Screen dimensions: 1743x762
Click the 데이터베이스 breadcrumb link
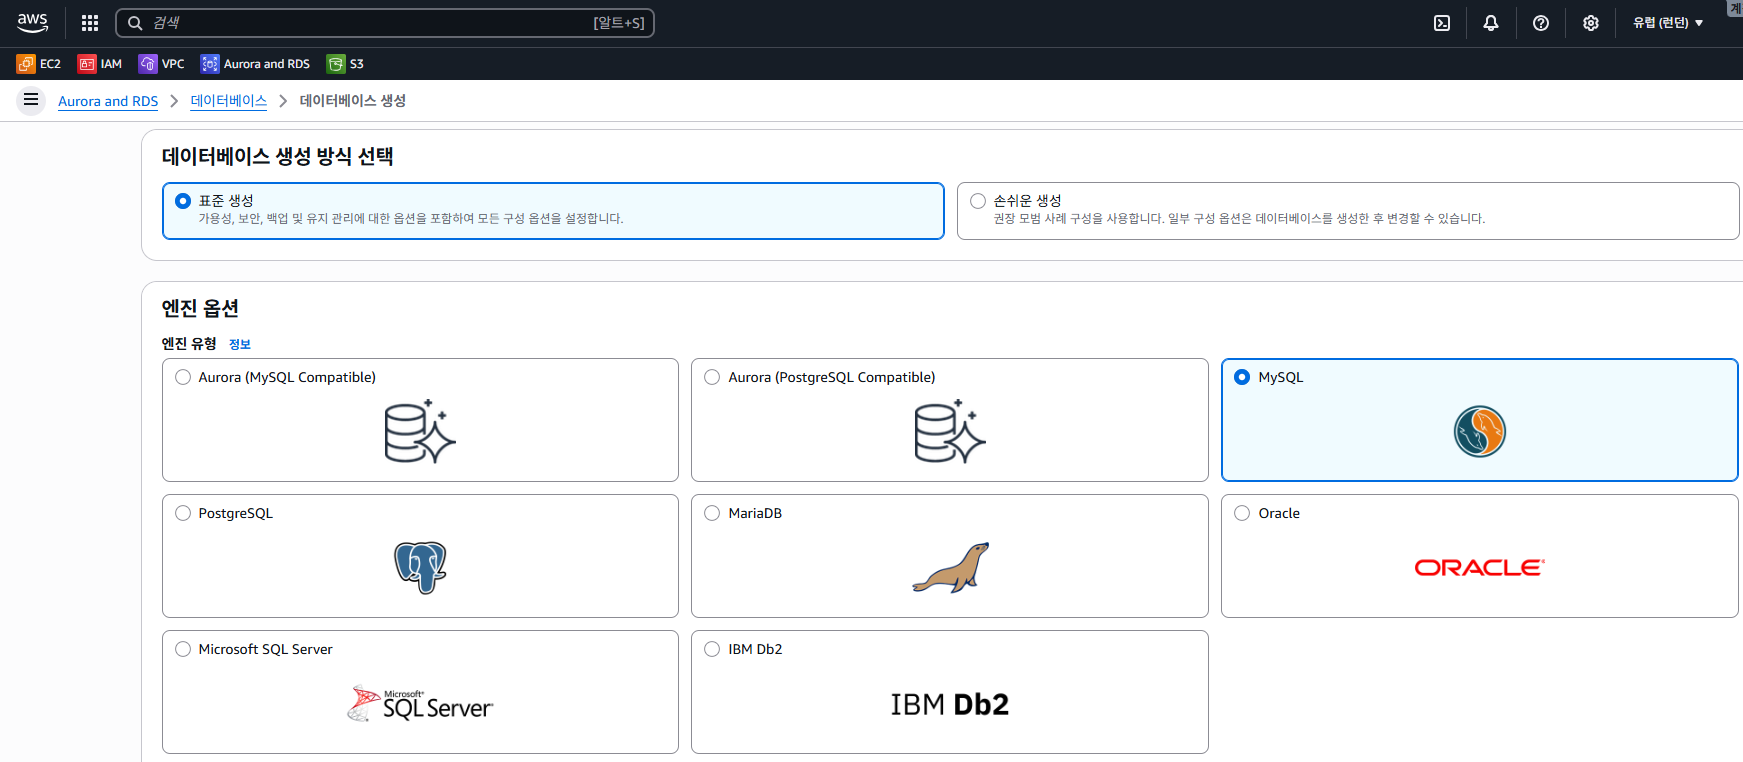click(x=229, y=101)
